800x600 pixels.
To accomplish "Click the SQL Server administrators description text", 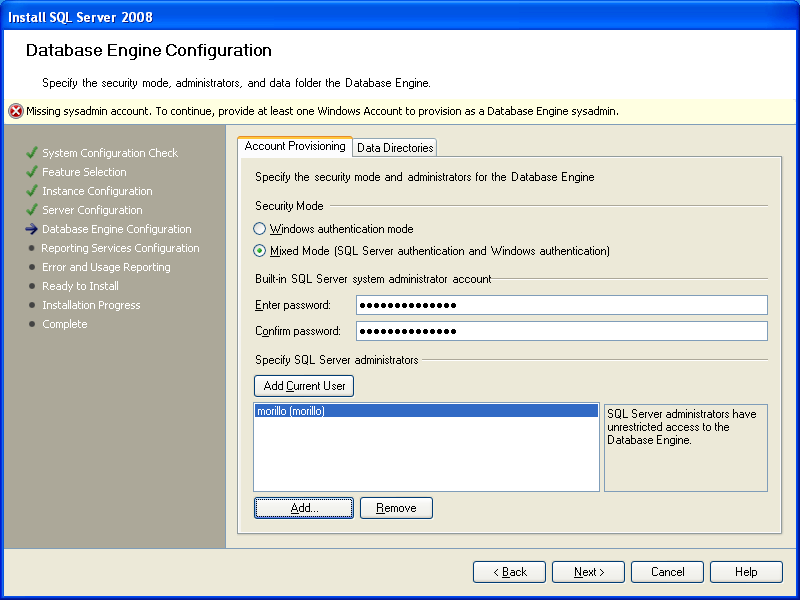I will [x=682, y=427].
